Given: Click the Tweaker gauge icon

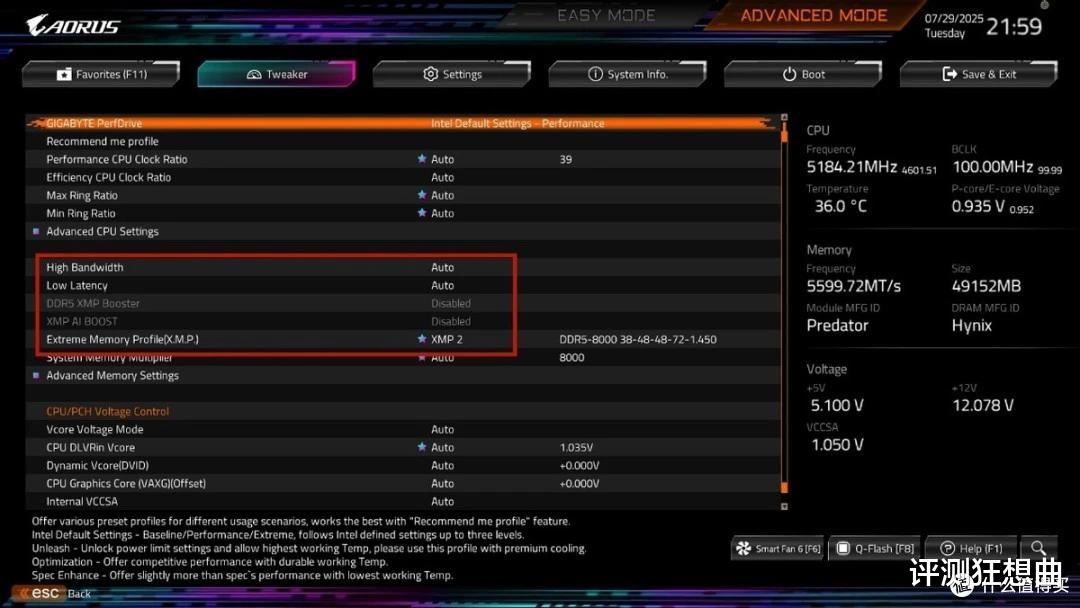Looking at the screenshot, I should point(253,74).
